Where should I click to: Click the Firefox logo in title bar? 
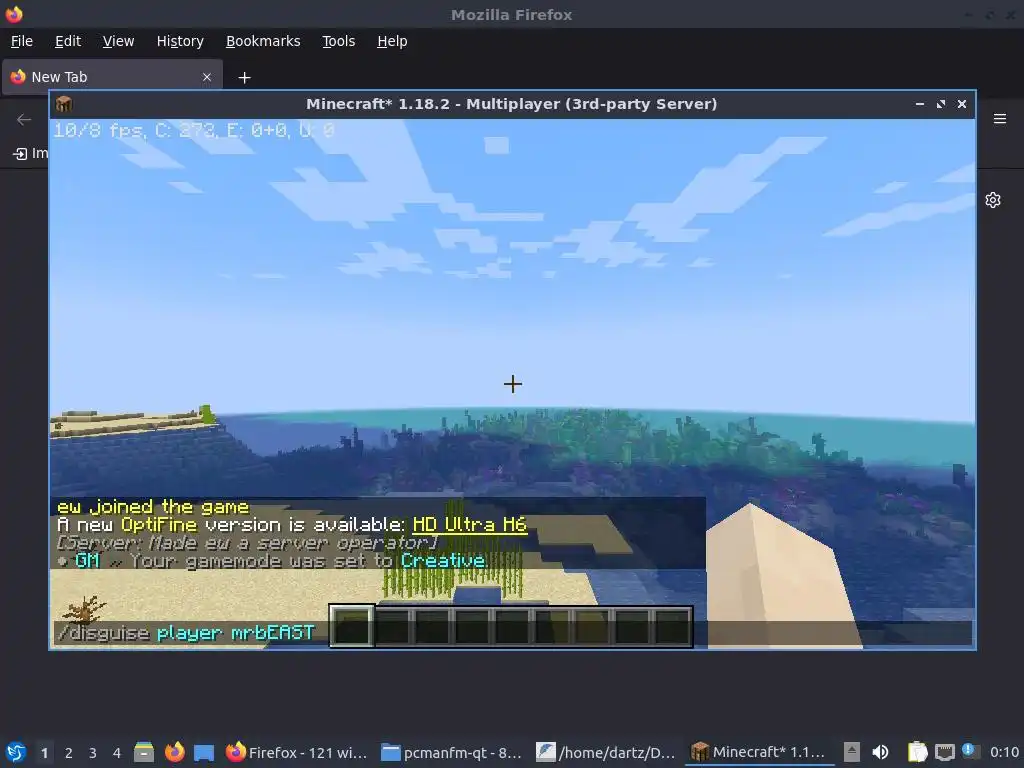14,14
